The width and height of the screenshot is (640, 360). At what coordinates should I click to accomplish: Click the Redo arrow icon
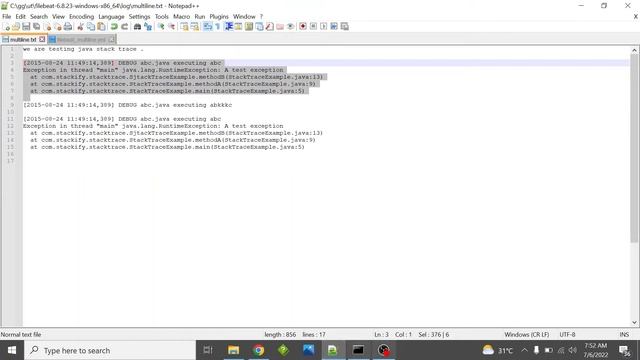tap(124, 27)
